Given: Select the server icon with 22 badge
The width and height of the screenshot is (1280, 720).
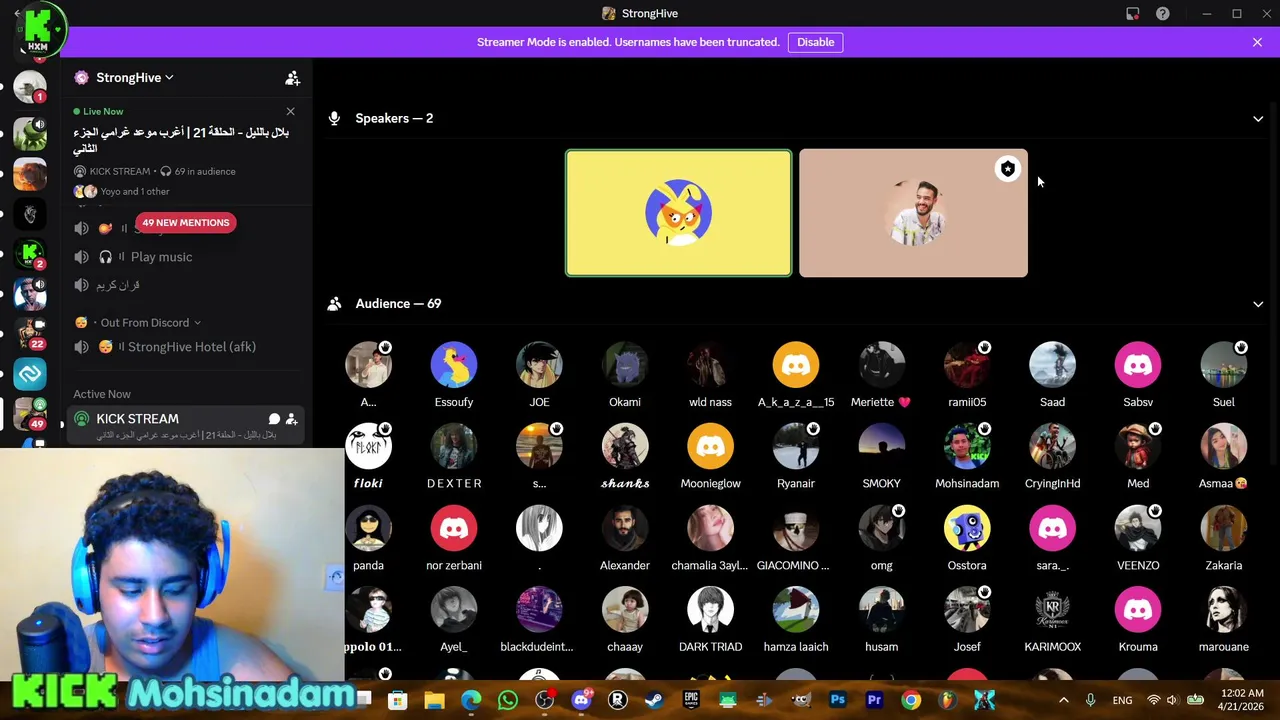Looking at the screenshot, I should (30, 332).
